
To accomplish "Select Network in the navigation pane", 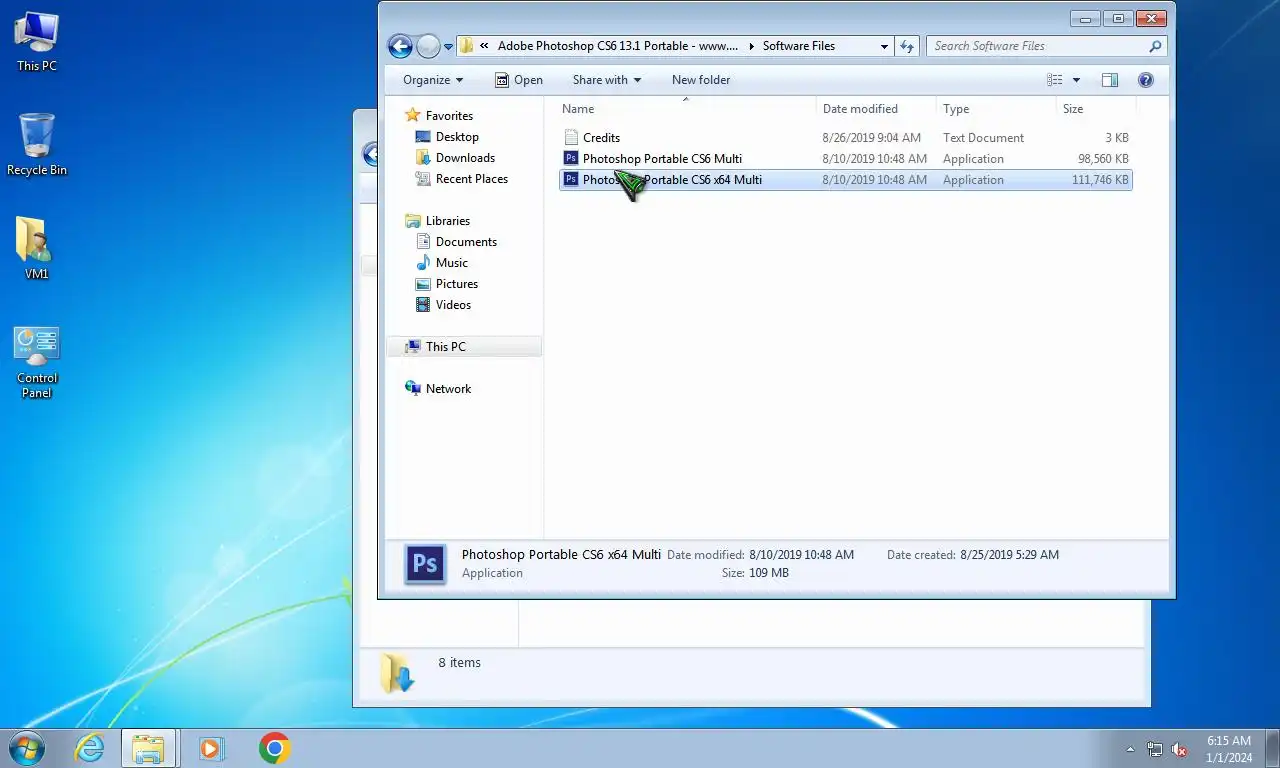I will 448,389.
